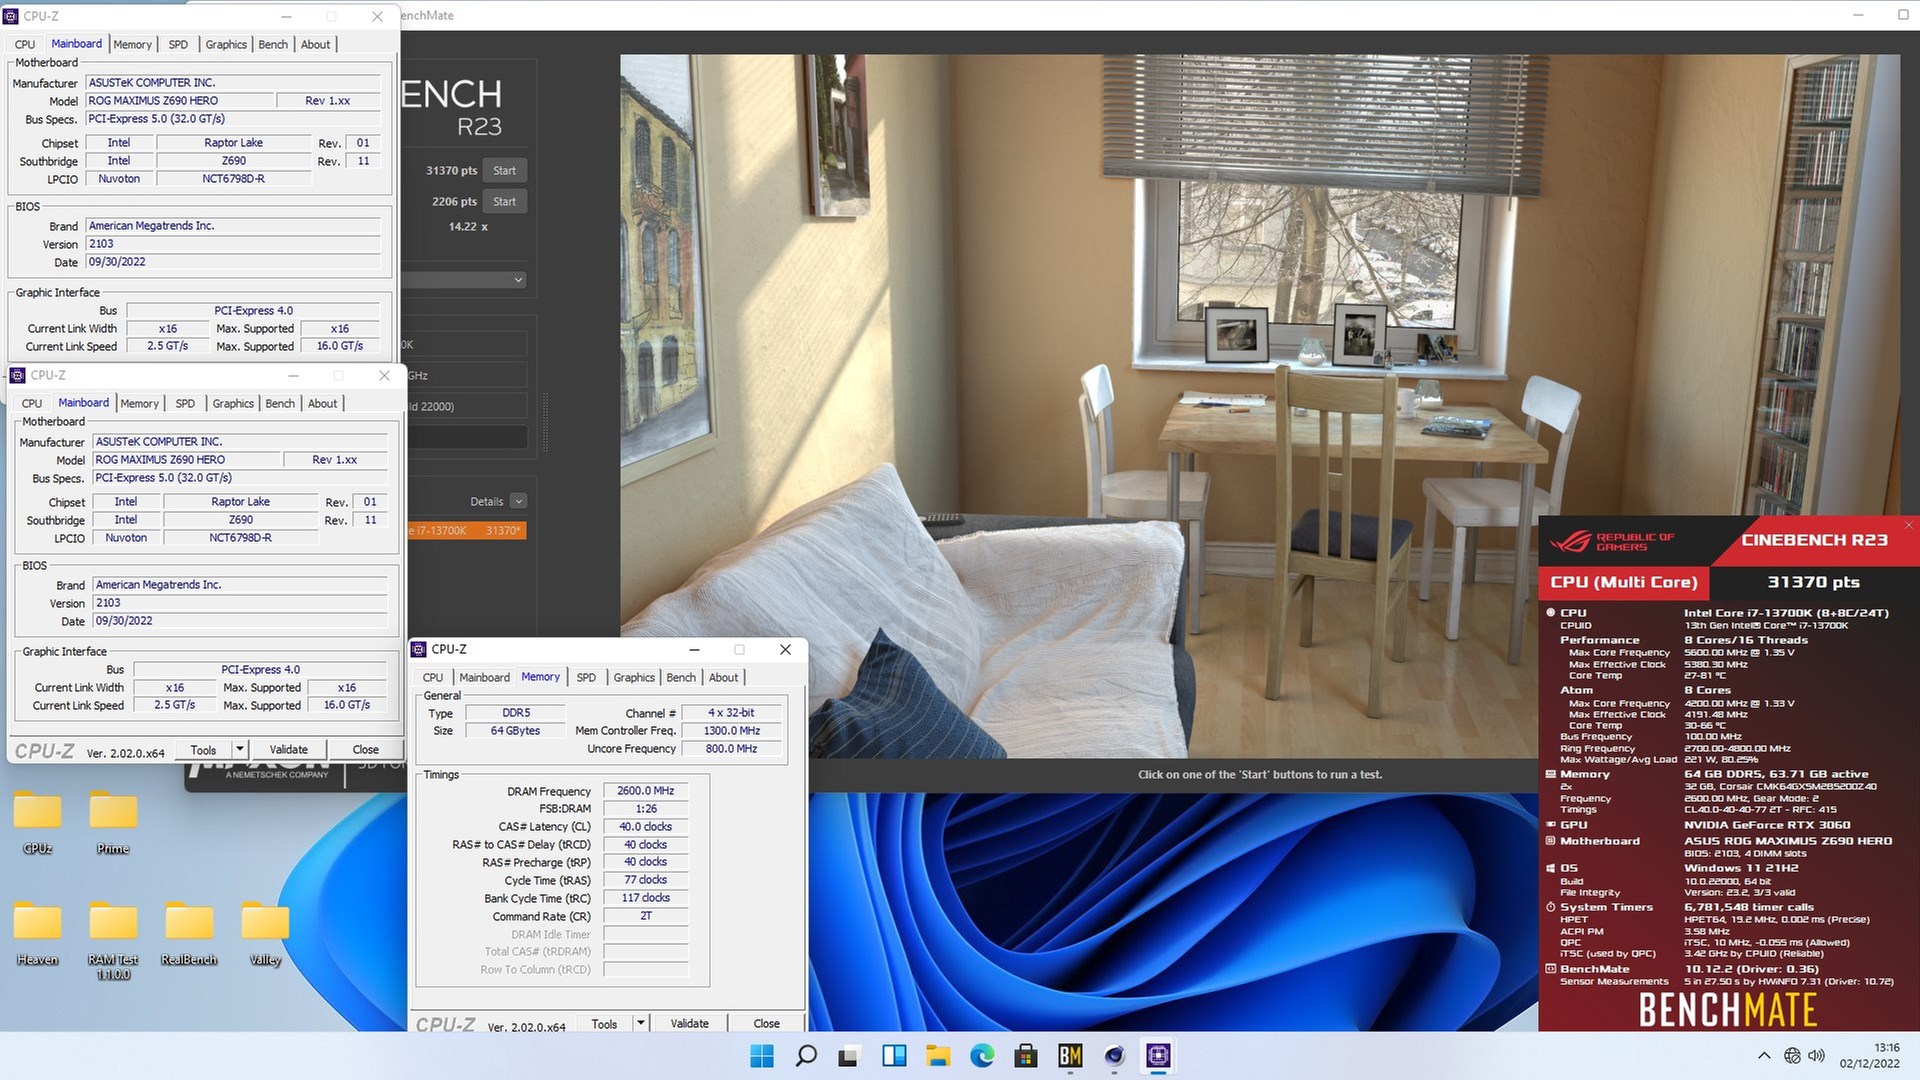Screen dimensions: 1920x1080
Task: Open the taskbar clock showing 13:16
Action: (x=1869, y=1055)
